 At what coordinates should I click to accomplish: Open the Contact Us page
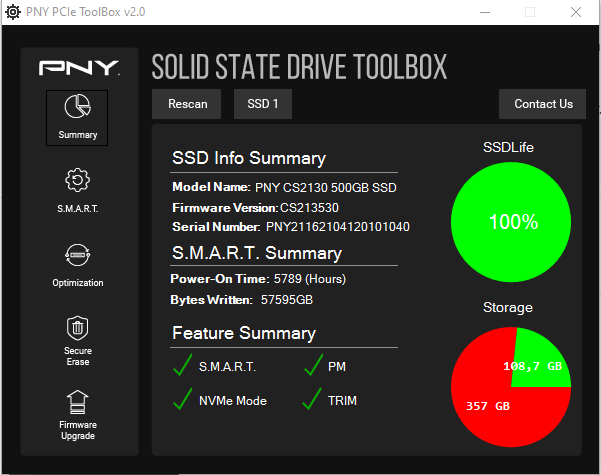542,104
